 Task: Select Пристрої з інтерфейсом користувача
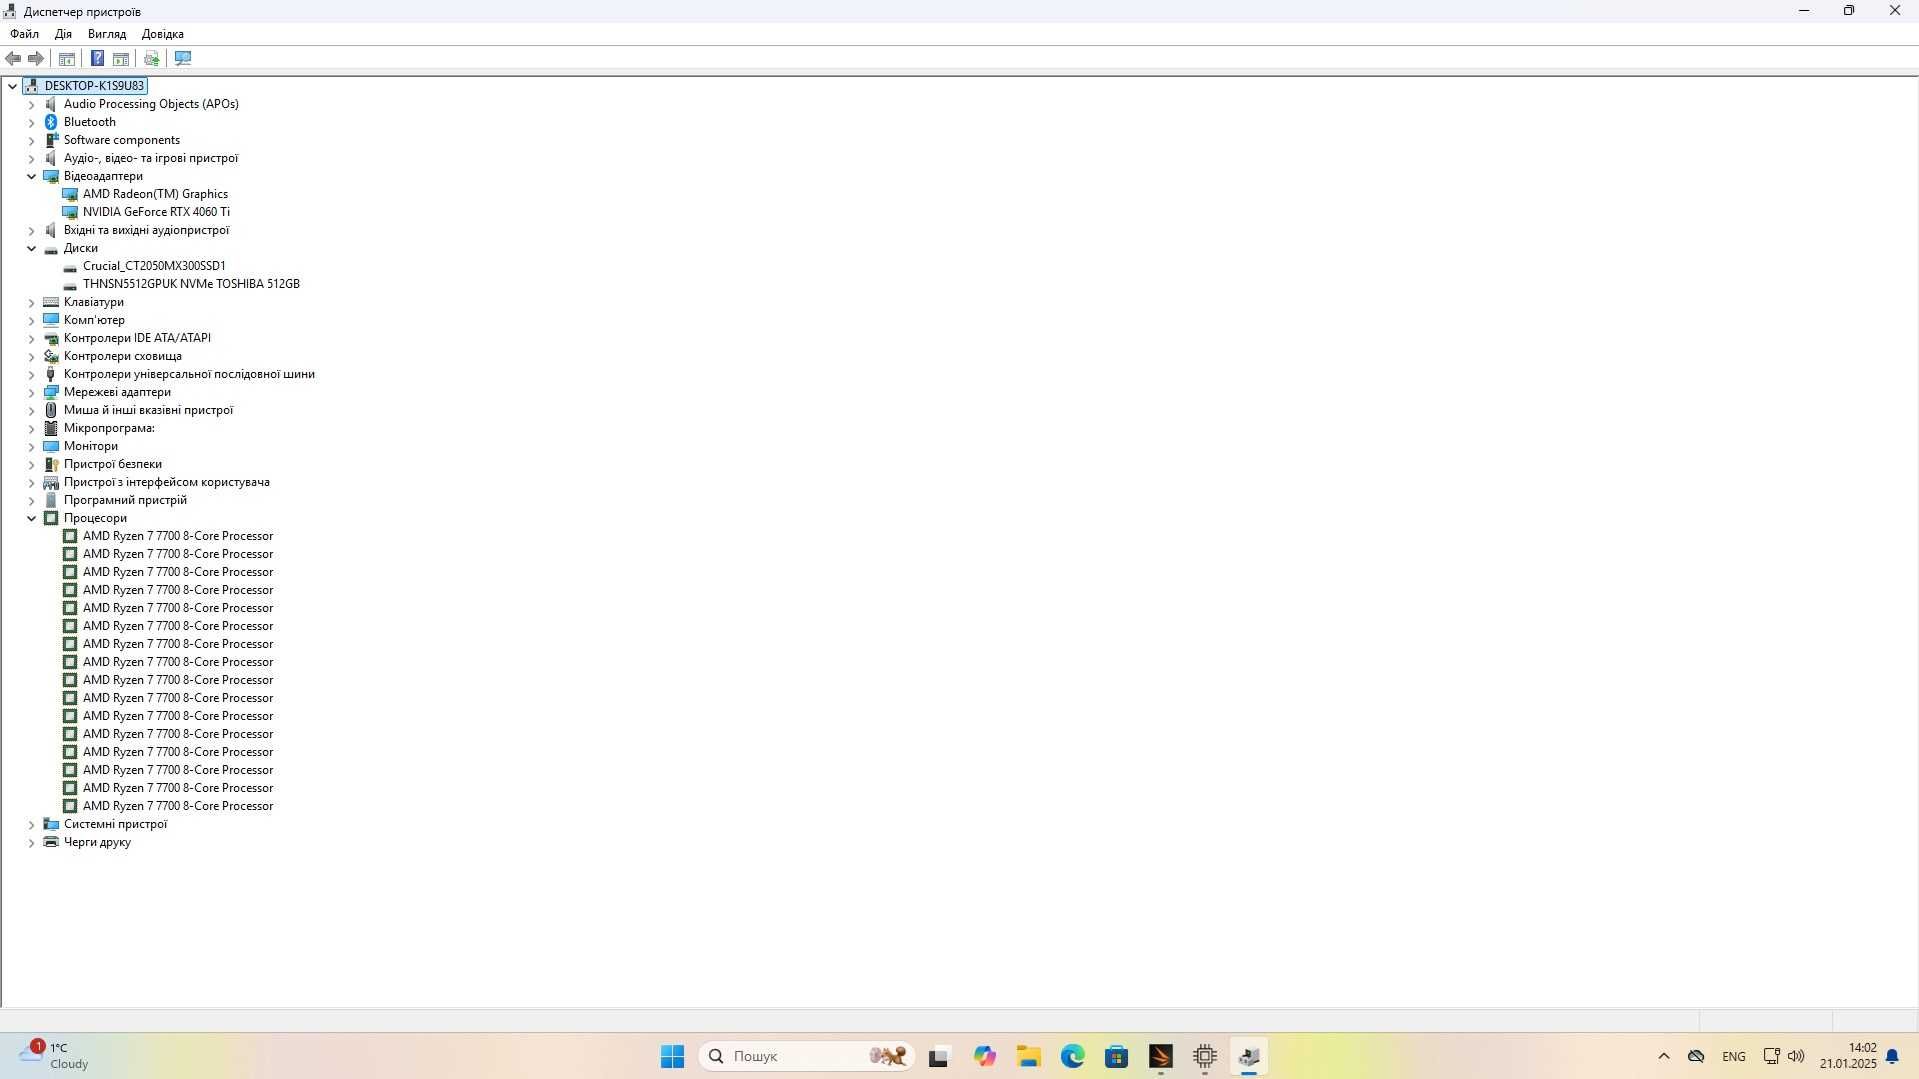click(x=167, y=482)
